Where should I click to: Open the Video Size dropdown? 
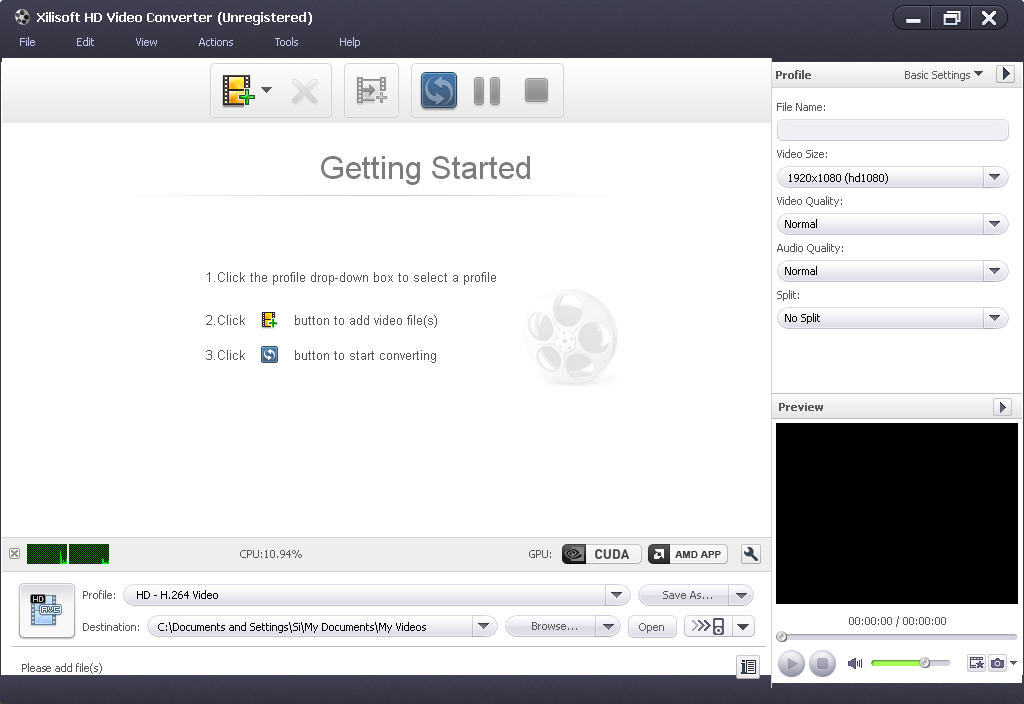pyautogui.click(x=995, y=177)
